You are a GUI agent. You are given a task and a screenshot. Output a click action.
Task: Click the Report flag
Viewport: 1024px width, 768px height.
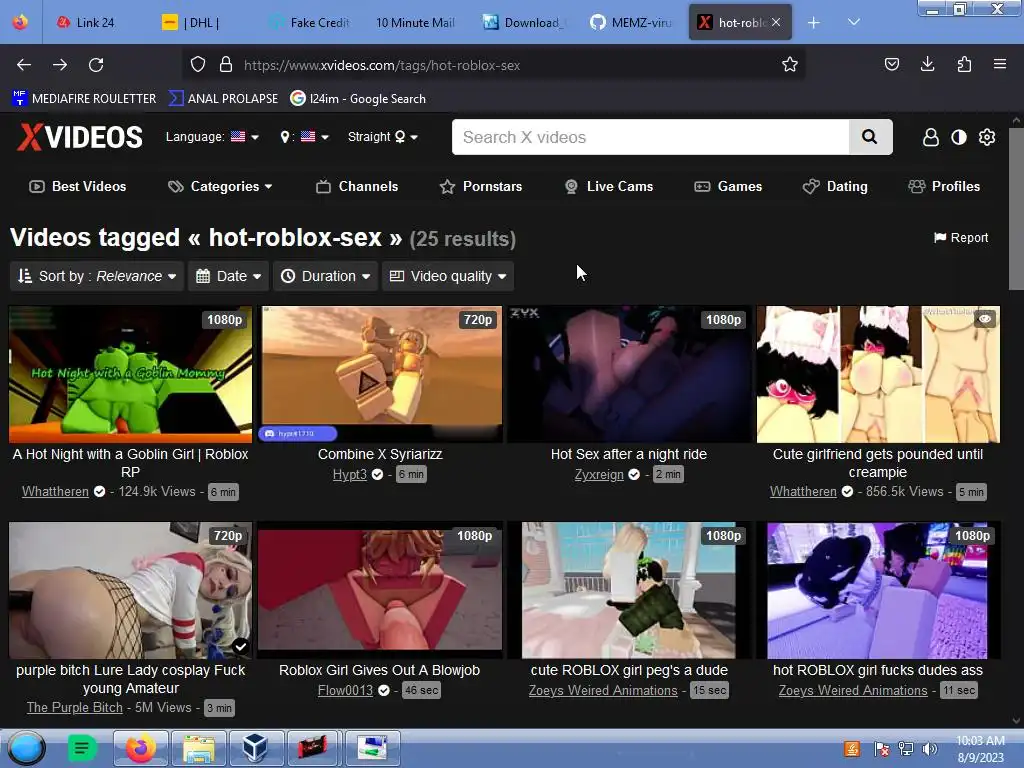click(961, 238)
